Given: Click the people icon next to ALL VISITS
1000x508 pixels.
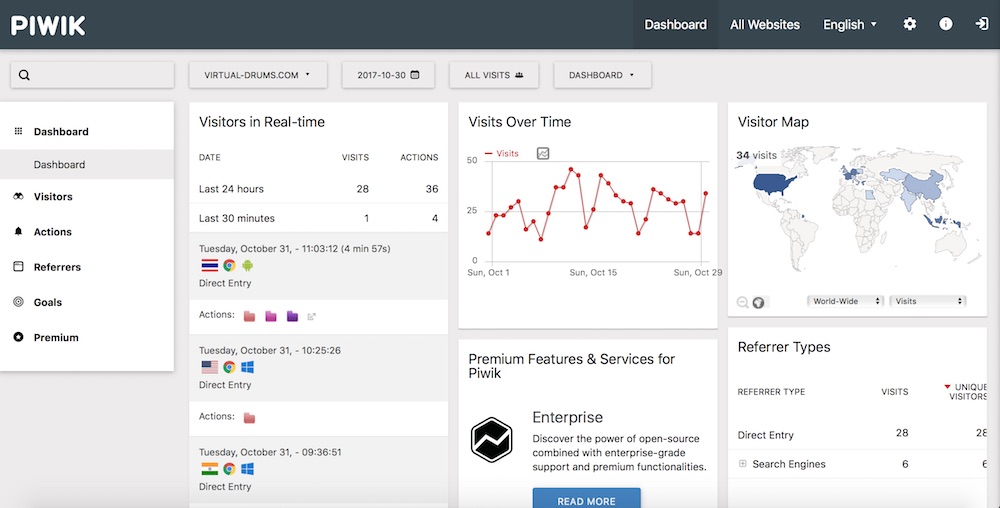Looking at the screenshot, I should pos(519,75).
